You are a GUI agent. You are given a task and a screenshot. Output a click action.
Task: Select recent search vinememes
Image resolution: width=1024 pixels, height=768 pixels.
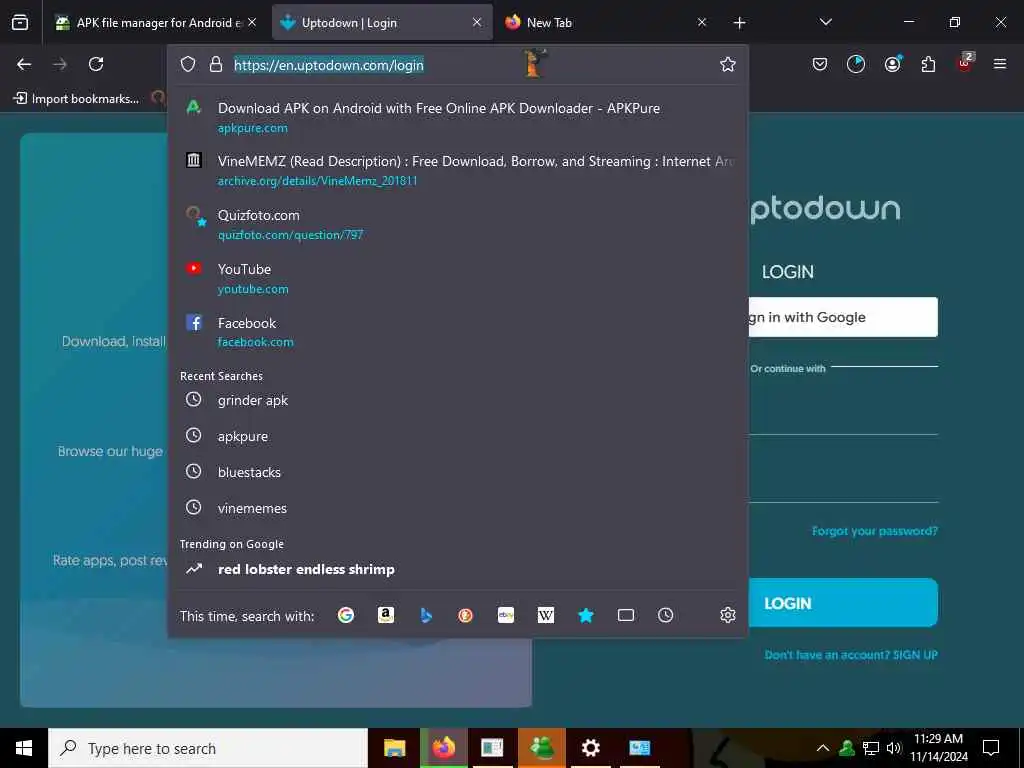click(x=458, y=508)
